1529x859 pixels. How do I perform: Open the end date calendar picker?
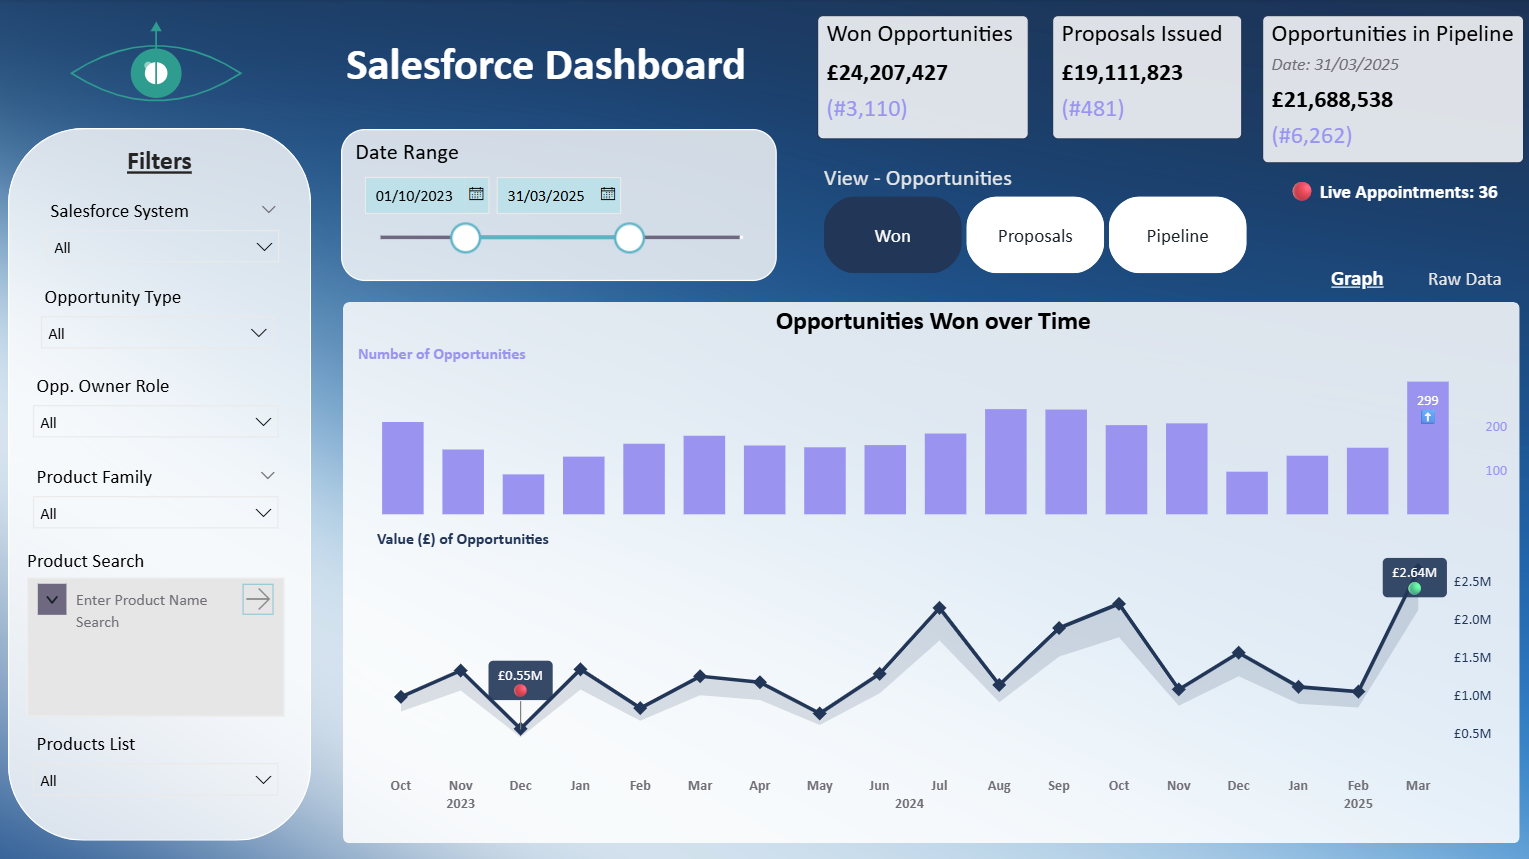click(x=608, y=194)
